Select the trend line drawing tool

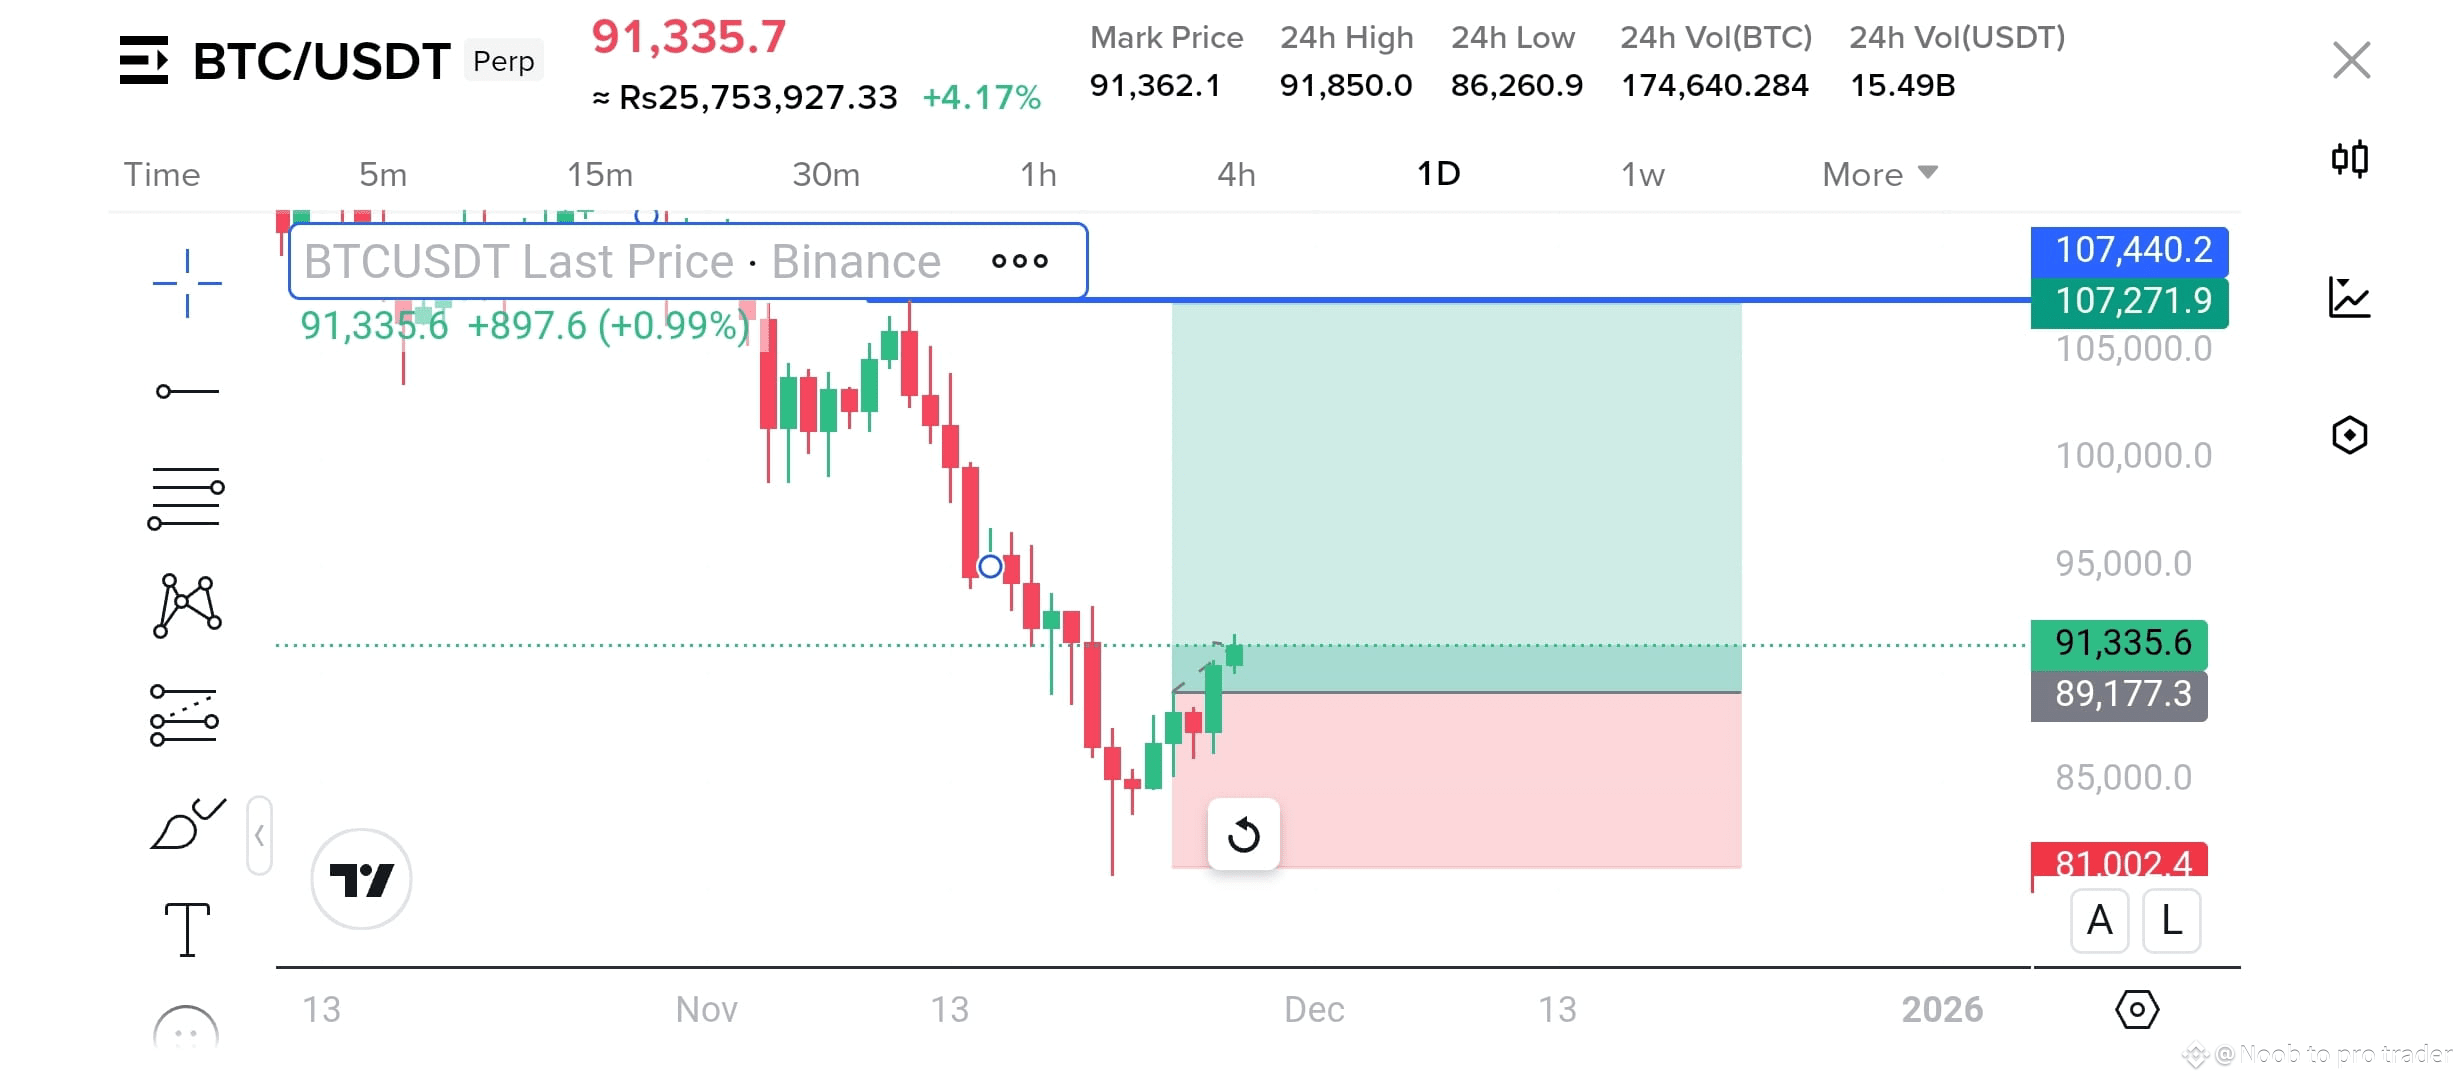click(186, 390)
